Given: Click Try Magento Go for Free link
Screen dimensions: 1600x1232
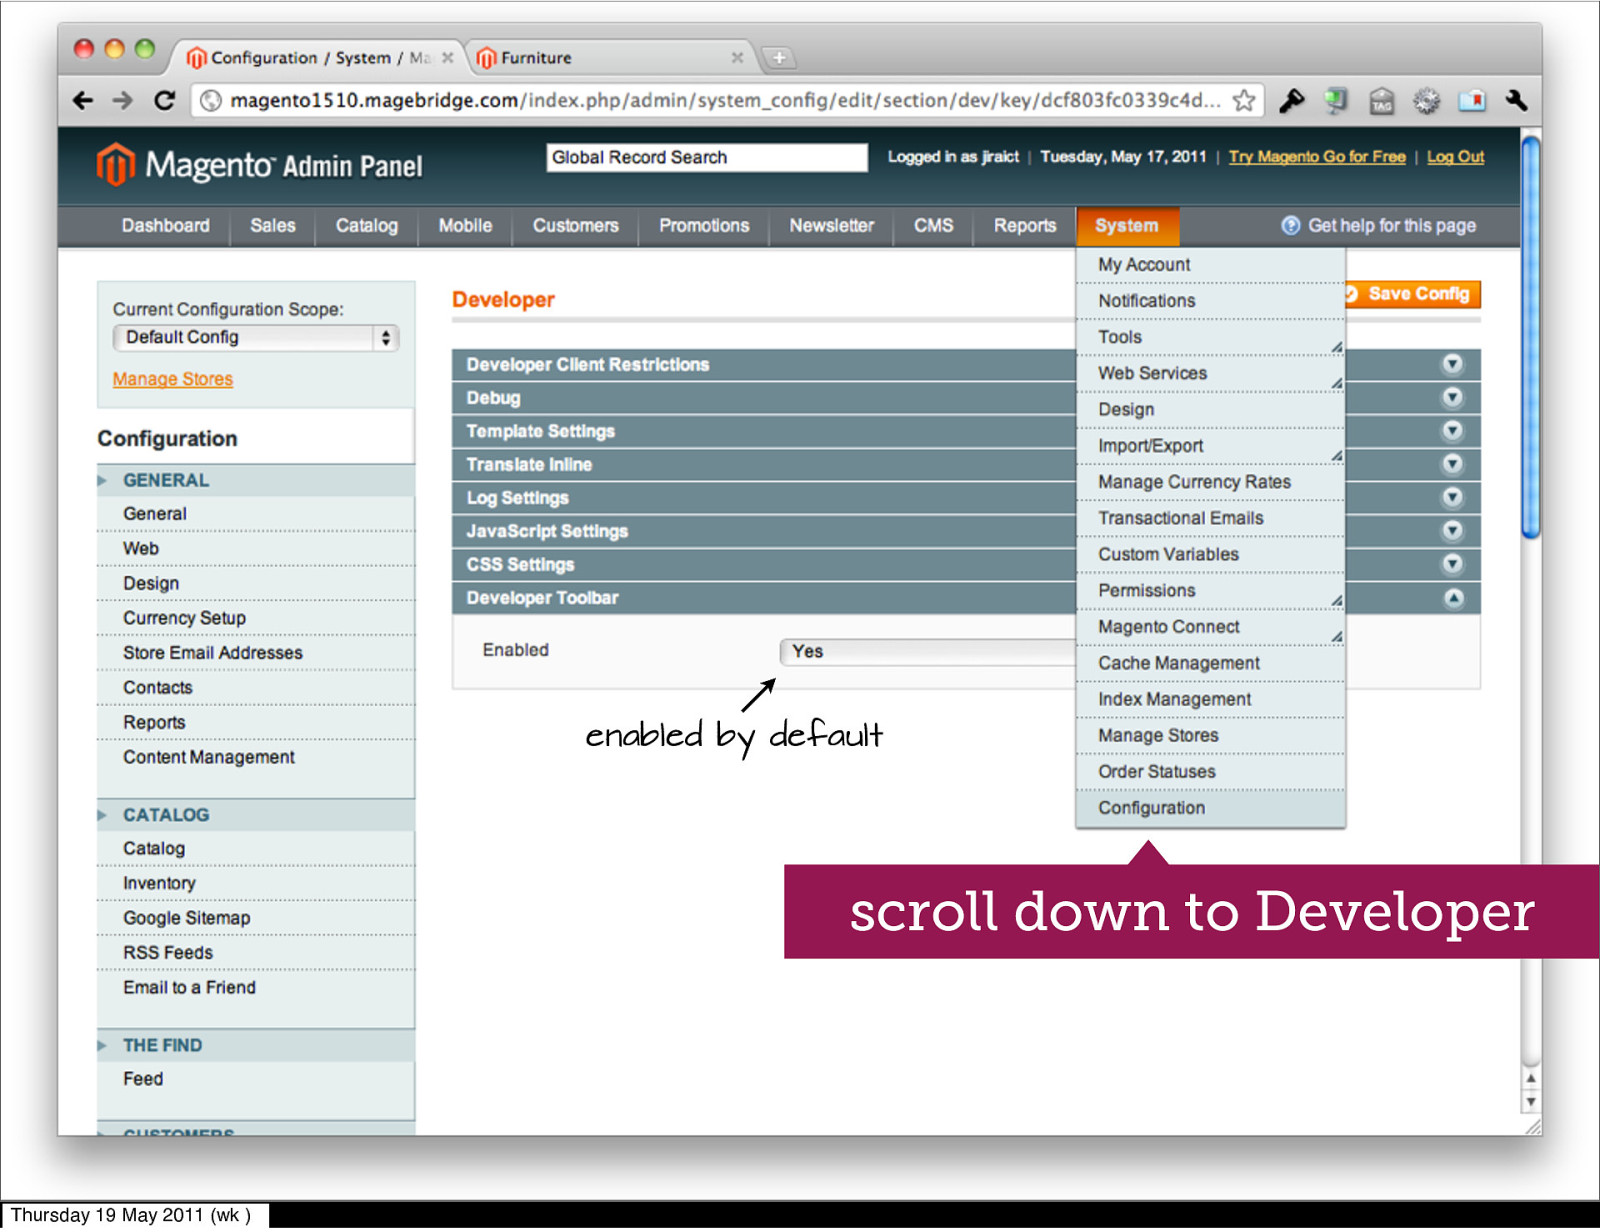Looking at the screenshot, I should pos(1317,157).
